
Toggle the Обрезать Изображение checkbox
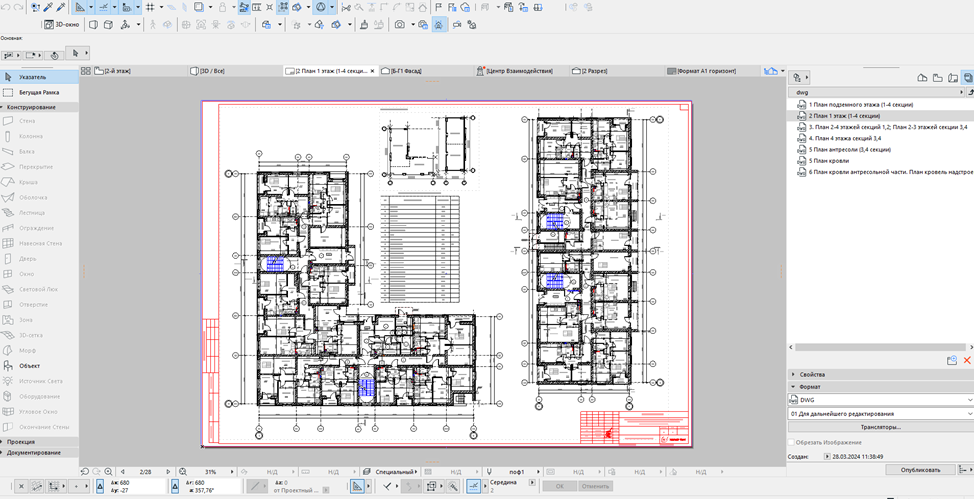point(791,442)
